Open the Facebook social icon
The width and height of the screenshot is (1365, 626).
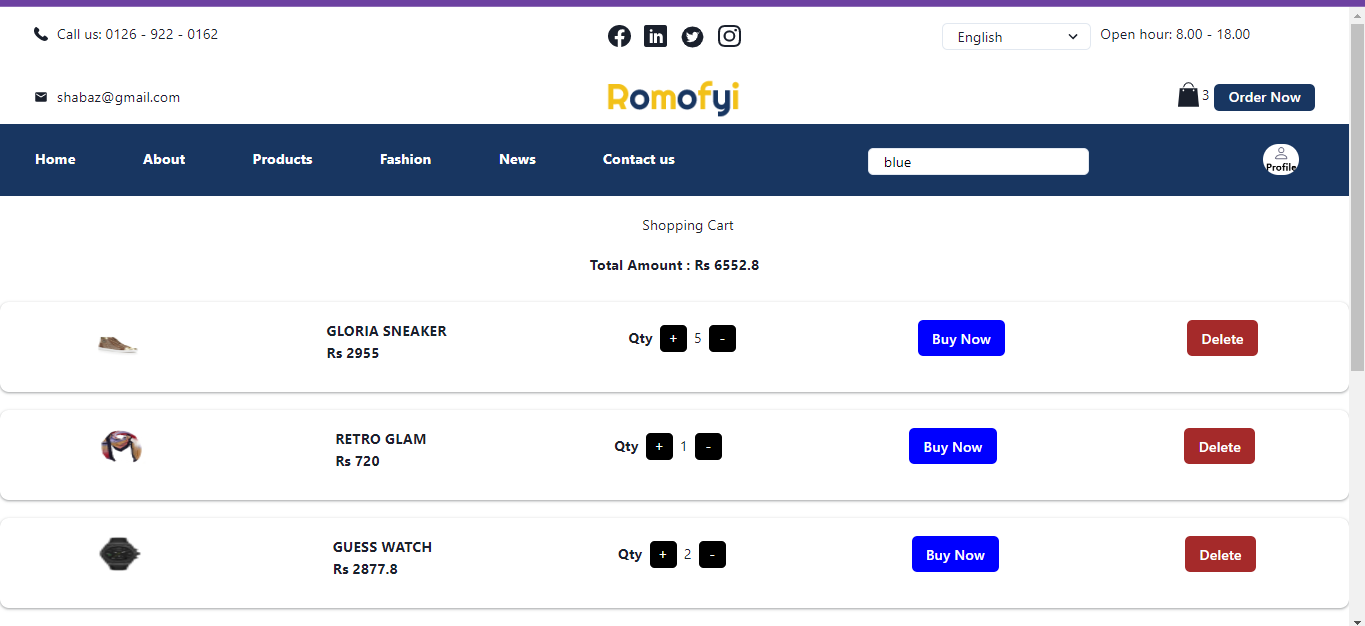click(619, 36)
